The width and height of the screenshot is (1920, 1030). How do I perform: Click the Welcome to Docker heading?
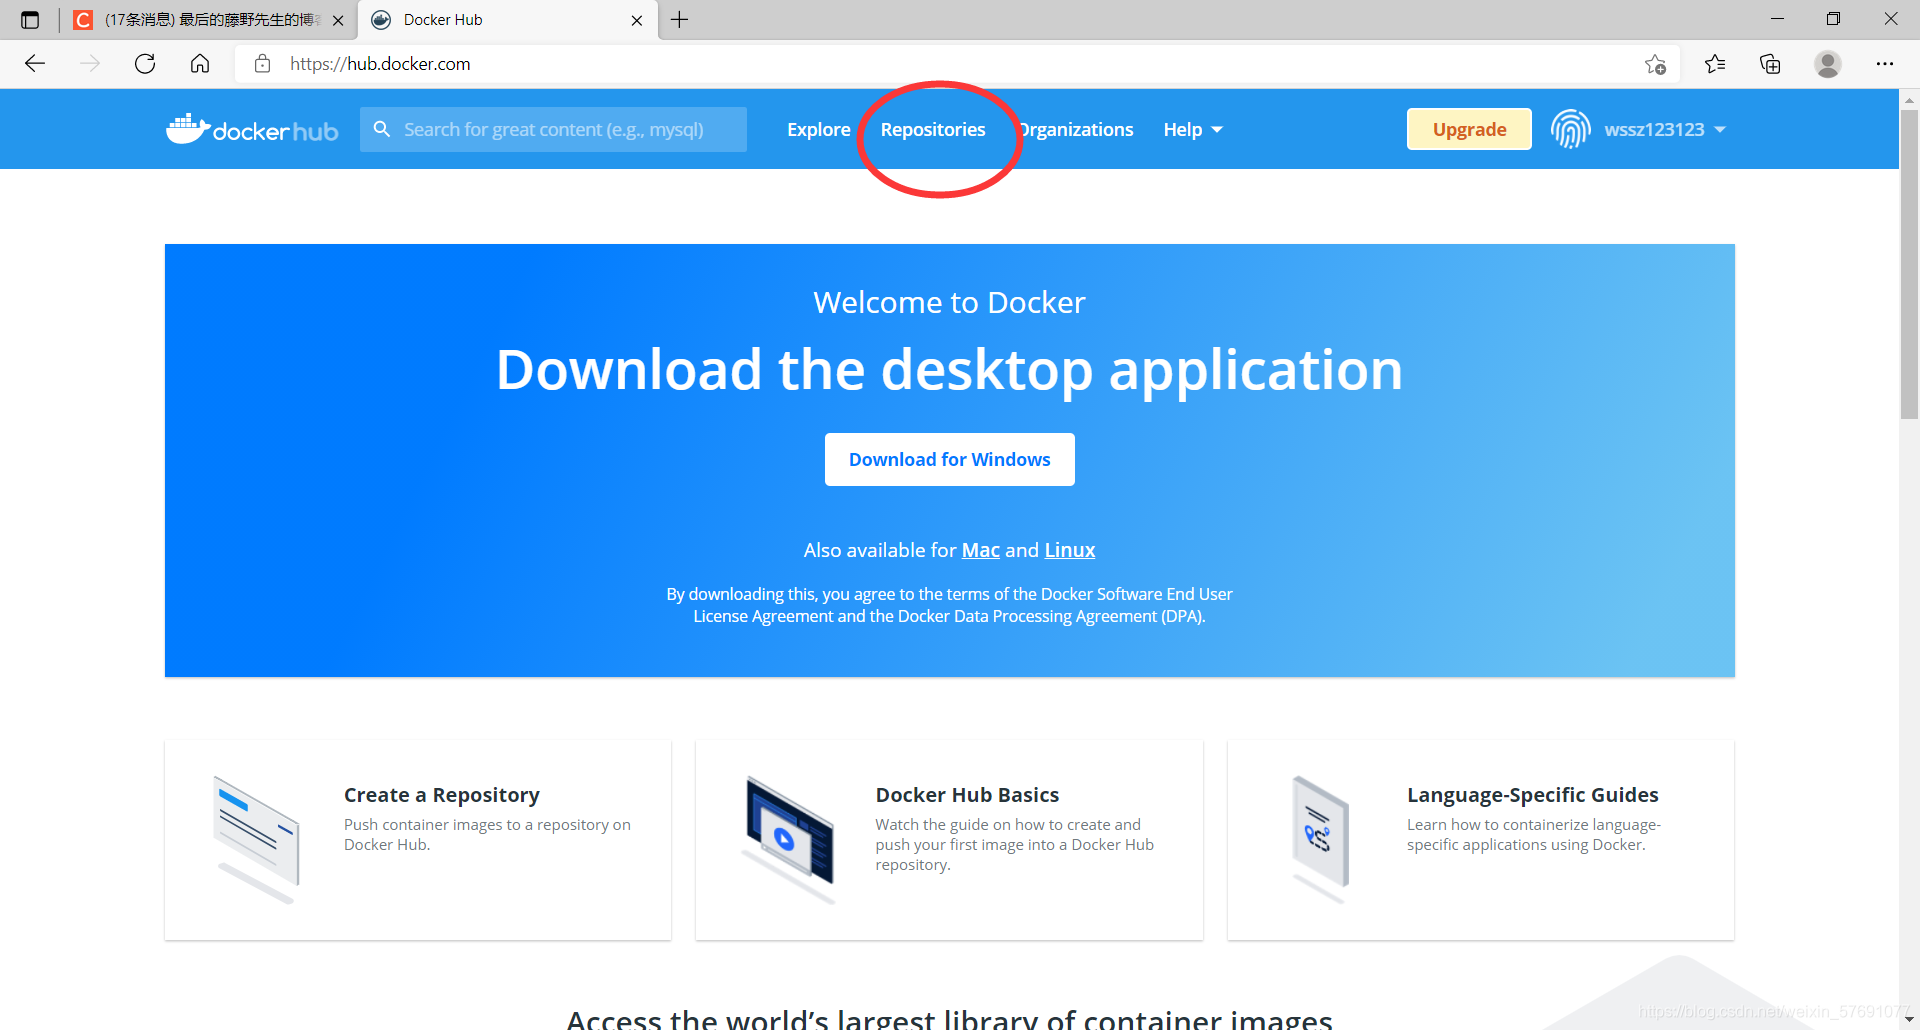949,302
